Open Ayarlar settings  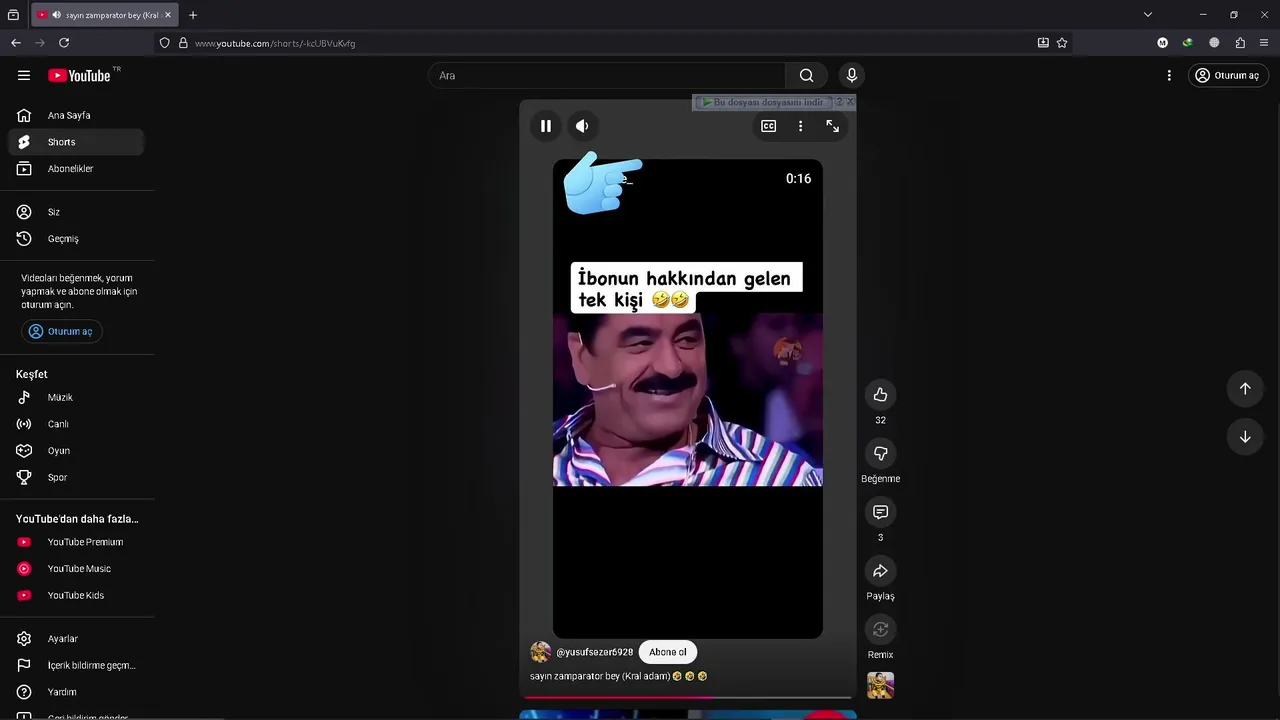76,638
